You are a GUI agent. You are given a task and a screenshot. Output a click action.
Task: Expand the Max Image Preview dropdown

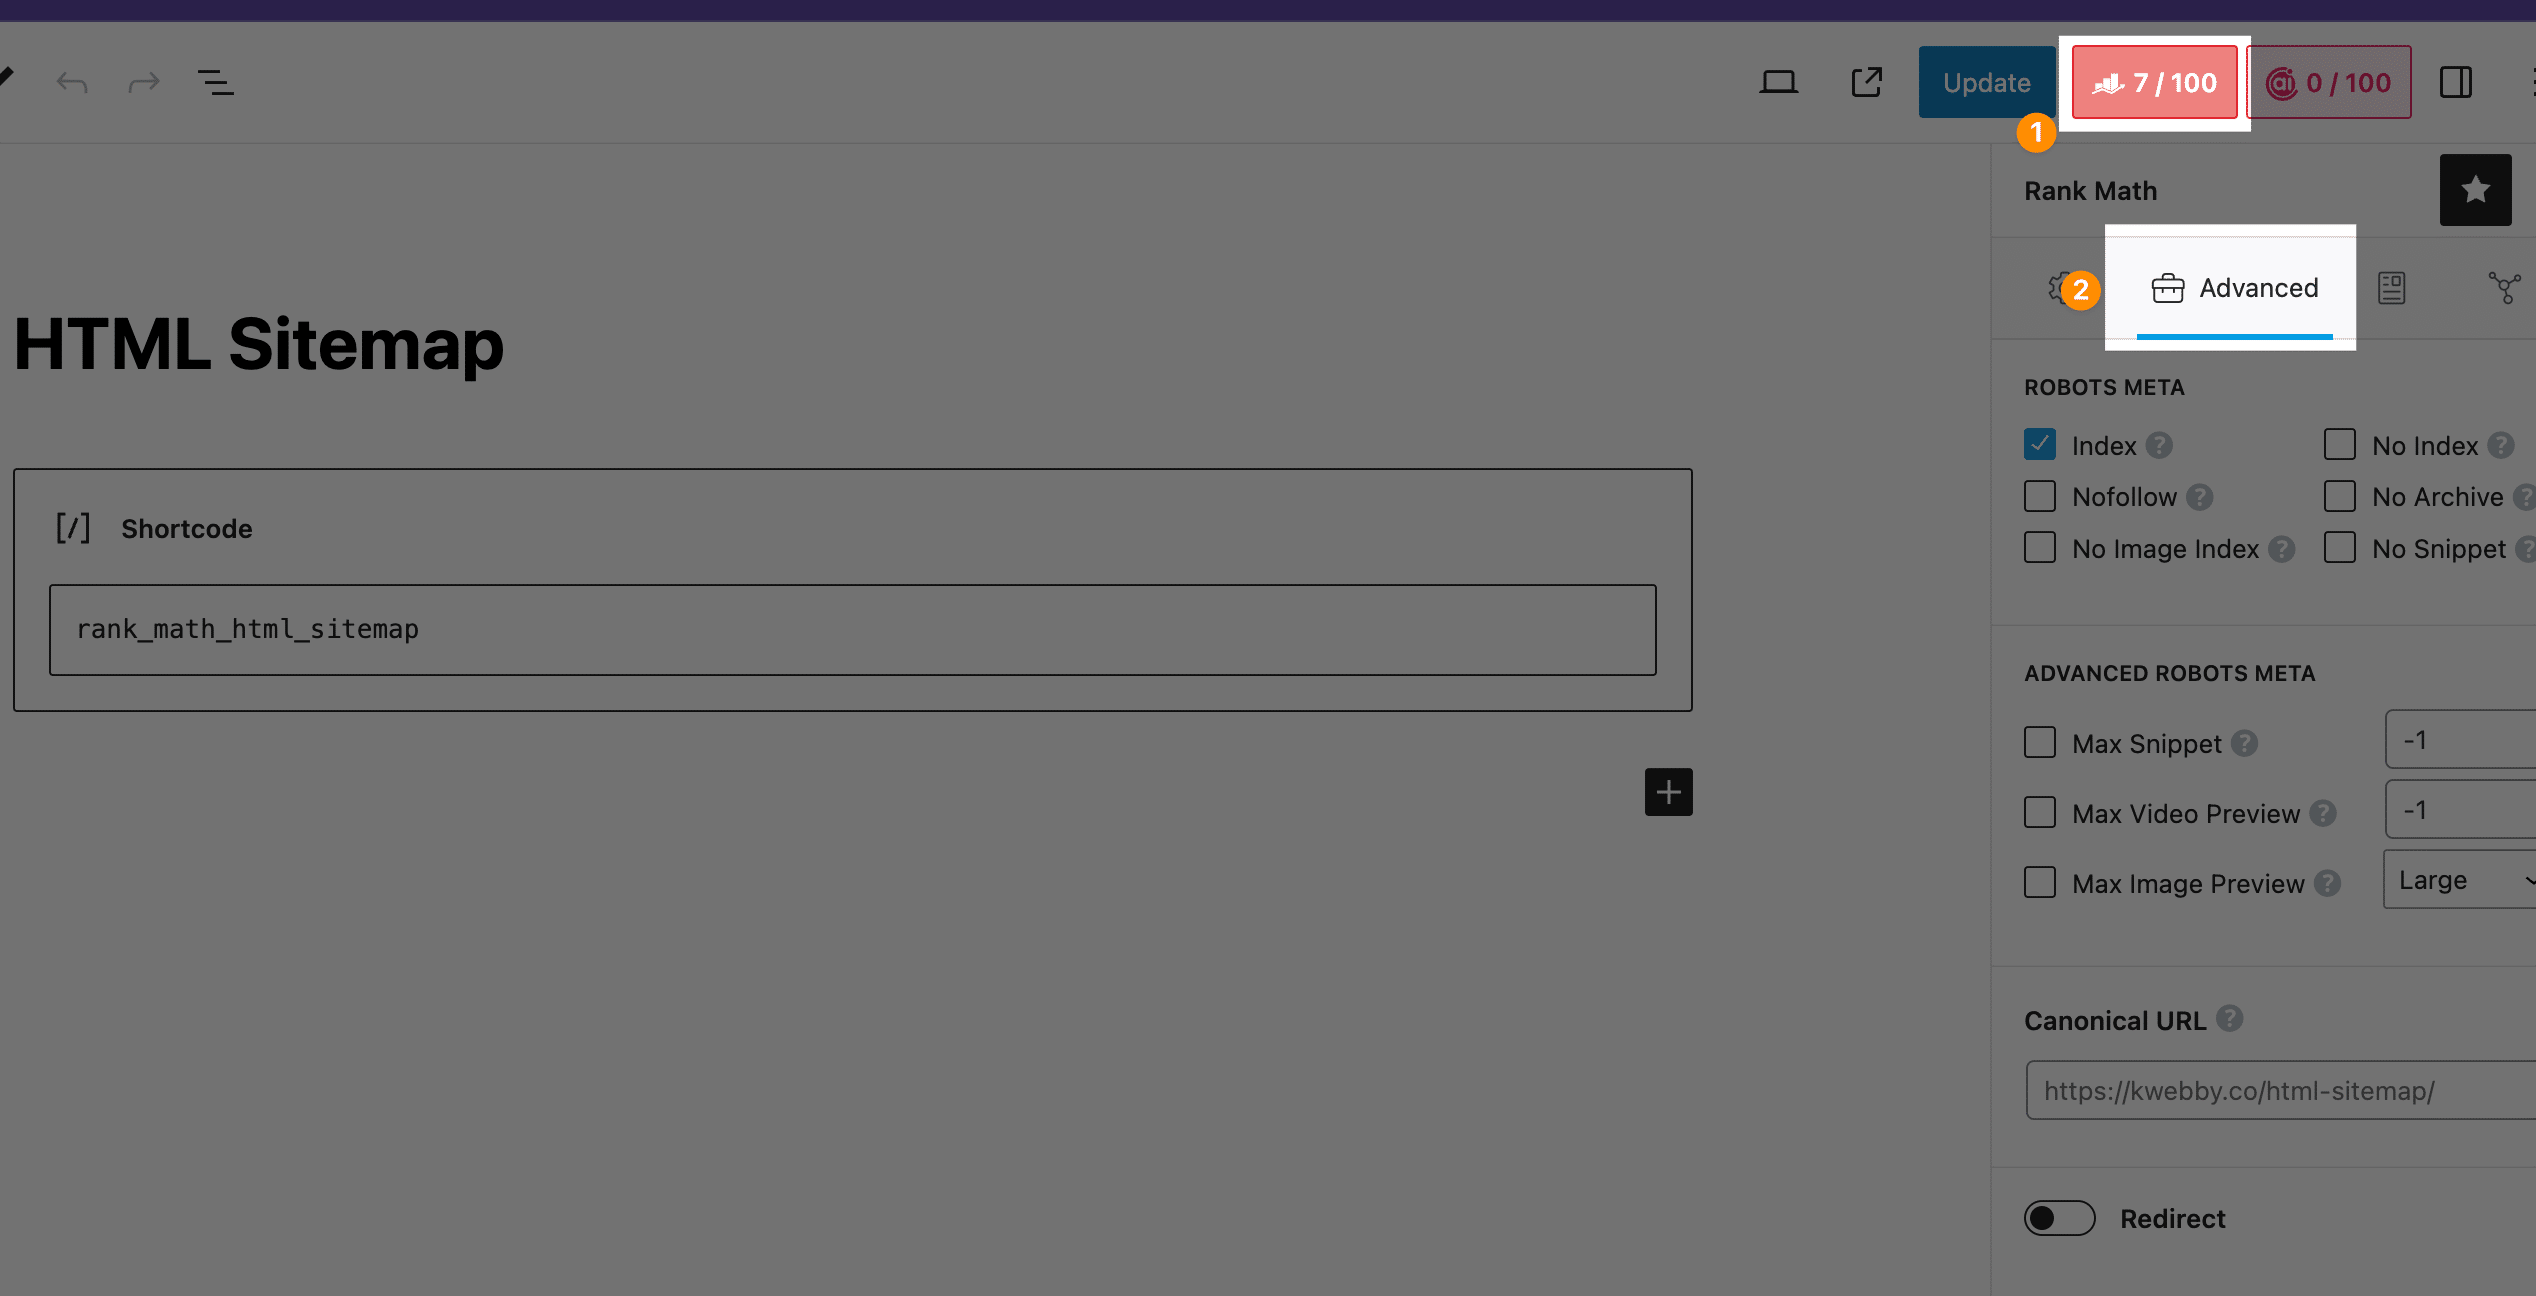click(x=2462, y=879)
